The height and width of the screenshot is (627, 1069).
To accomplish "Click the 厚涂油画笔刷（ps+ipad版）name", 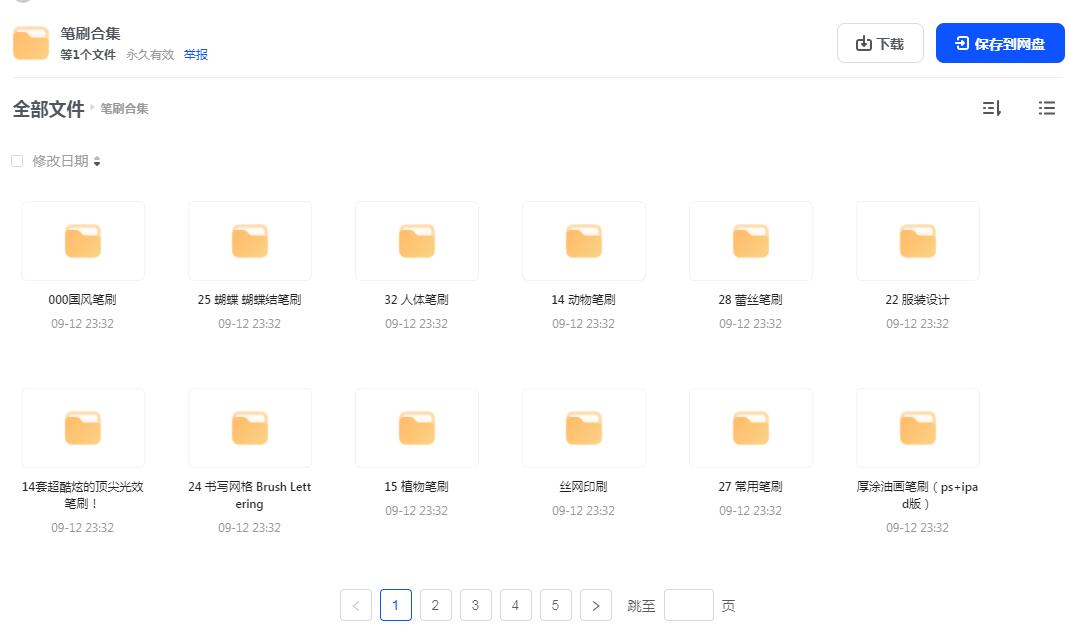I will [918, 495].
